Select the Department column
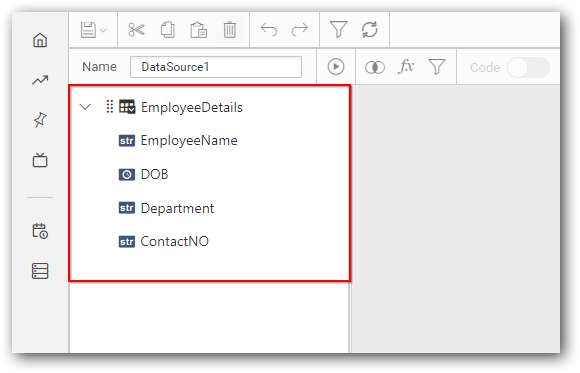Screen dimensions: 580x373 (x=177, y=208)
